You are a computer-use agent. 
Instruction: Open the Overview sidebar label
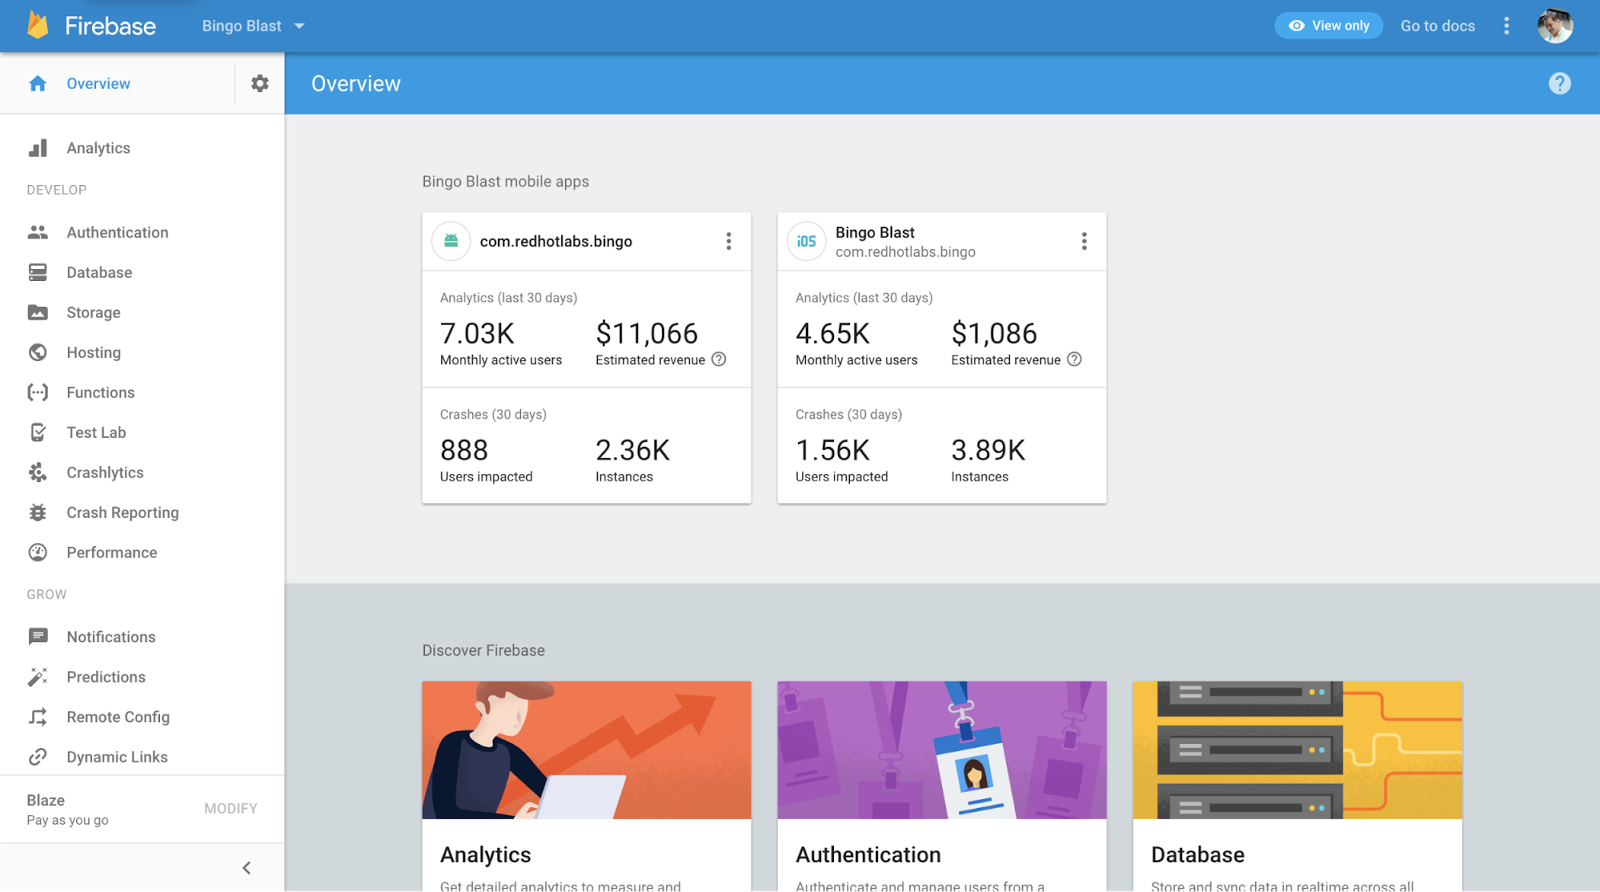coord(98,84)
